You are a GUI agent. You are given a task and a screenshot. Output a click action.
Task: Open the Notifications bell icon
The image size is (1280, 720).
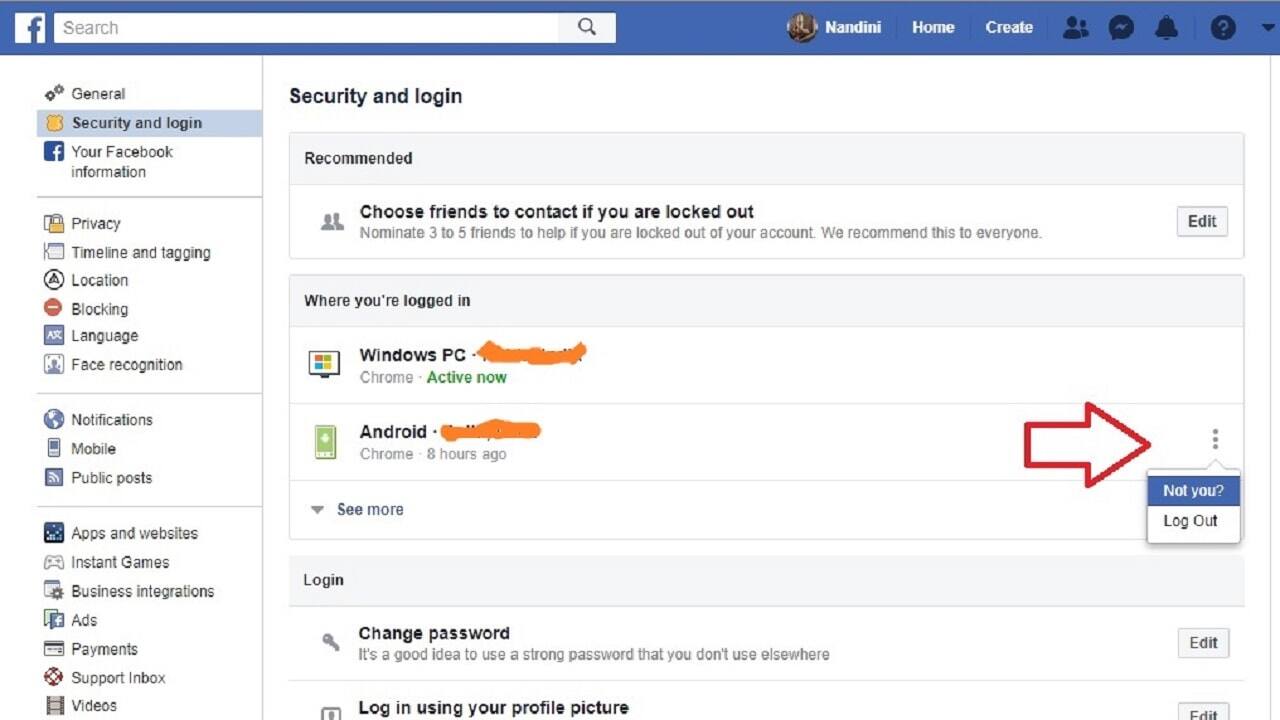1166,28
